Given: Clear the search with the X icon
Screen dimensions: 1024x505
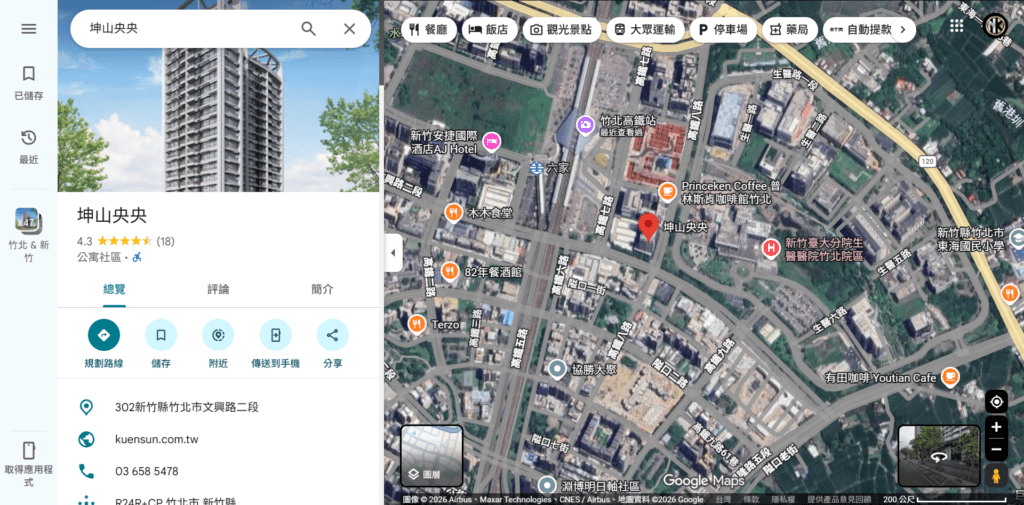Looking at the screenshot, I should pyautogui.click(x=349, y=29).
